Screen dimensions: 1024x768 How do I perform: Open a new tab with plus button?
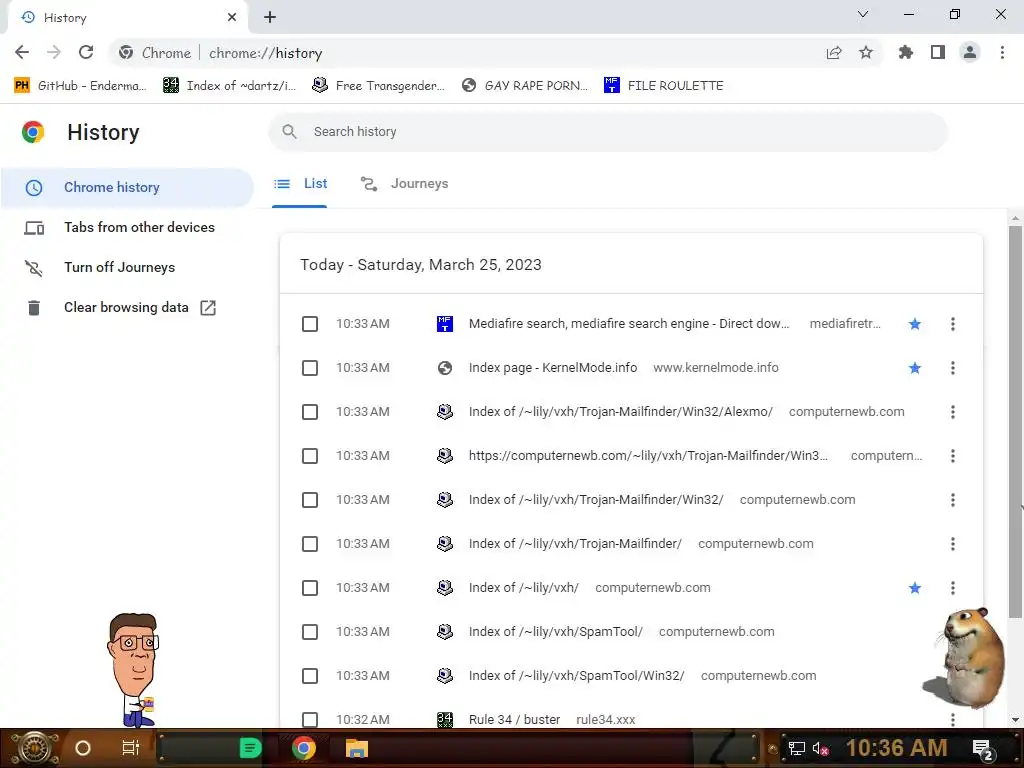tap(270, 18)
